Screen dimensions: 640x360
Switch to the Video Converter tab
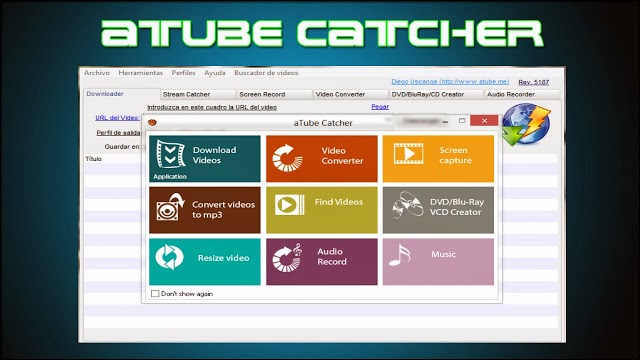(351, 94)
